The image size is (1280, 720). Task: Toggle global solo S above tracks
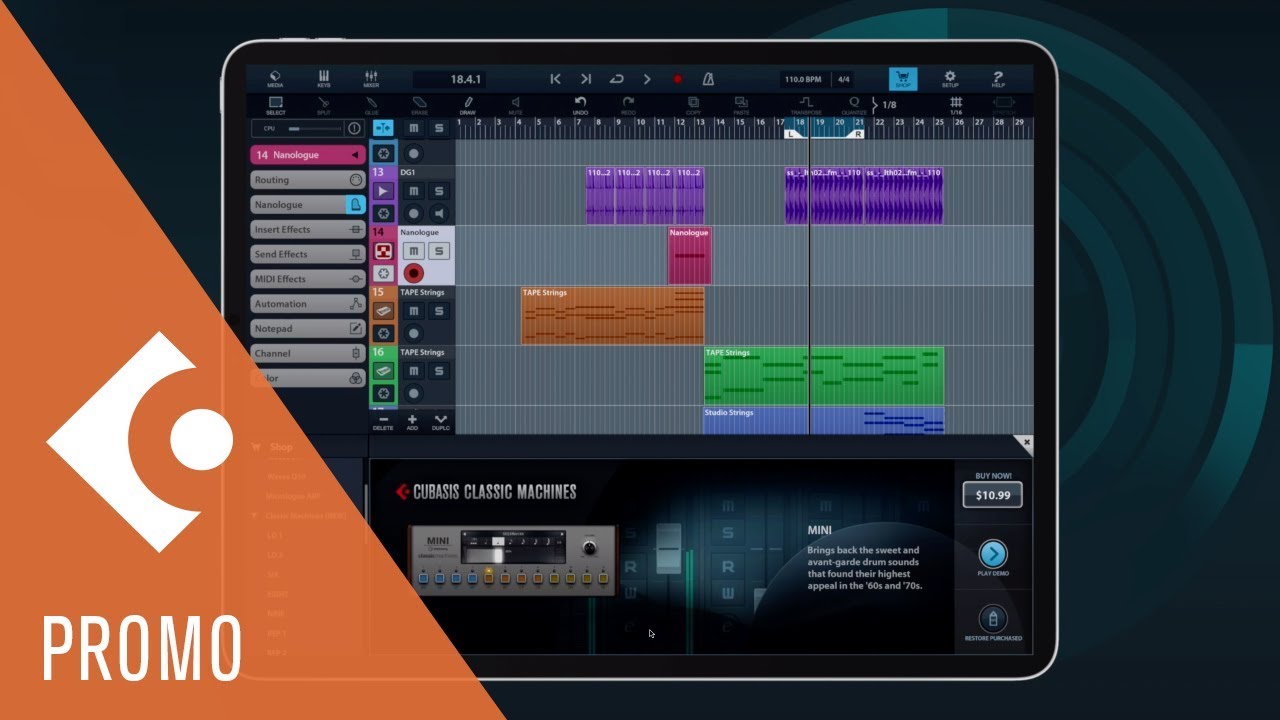coord(438,129)
